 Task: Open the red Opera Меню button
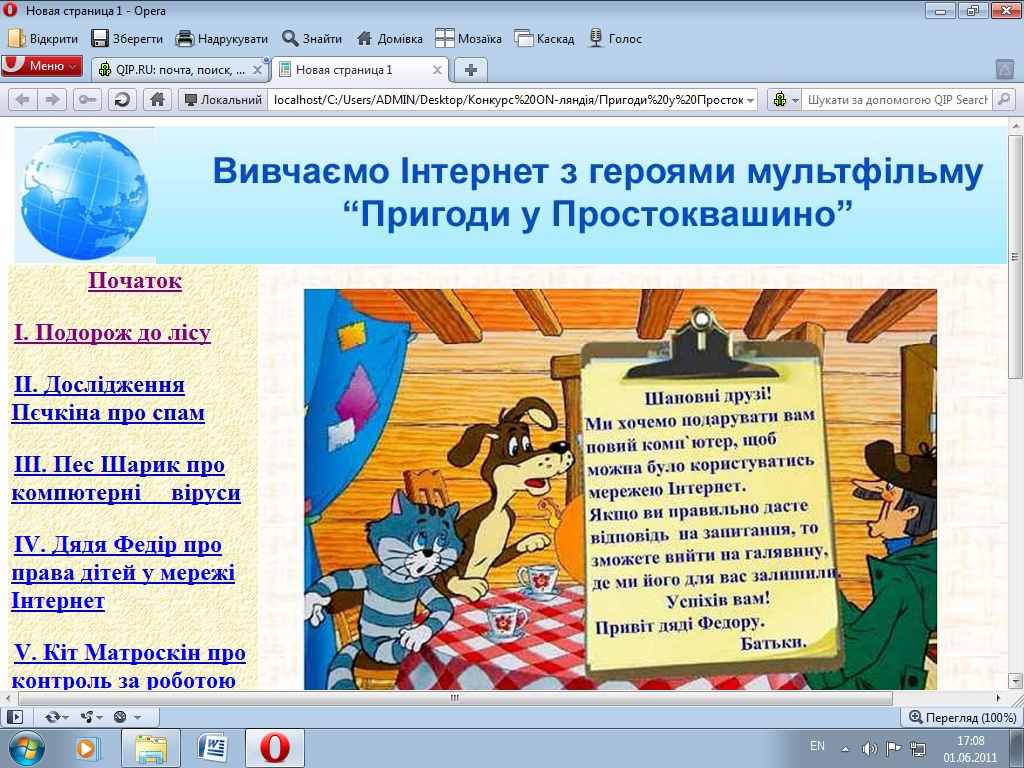pyautogui.click(x=42, y=66)
